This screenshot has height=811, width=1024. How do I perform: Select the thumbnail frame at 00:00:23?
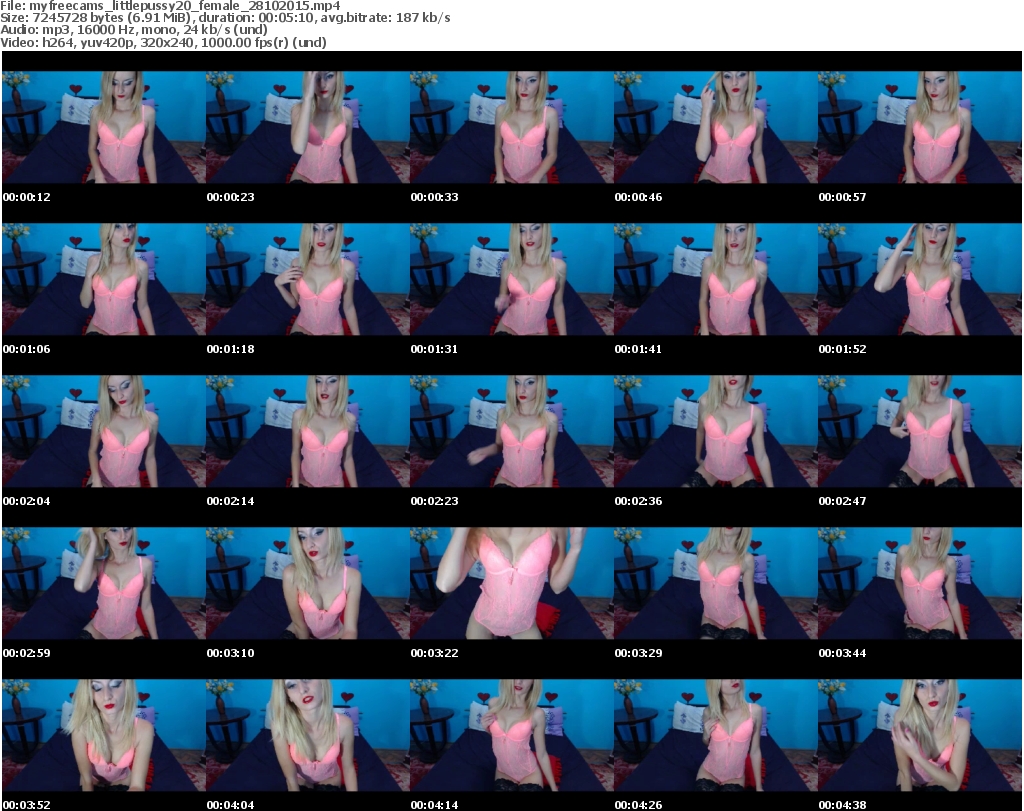pyautogui.click(x=308, y=127)
